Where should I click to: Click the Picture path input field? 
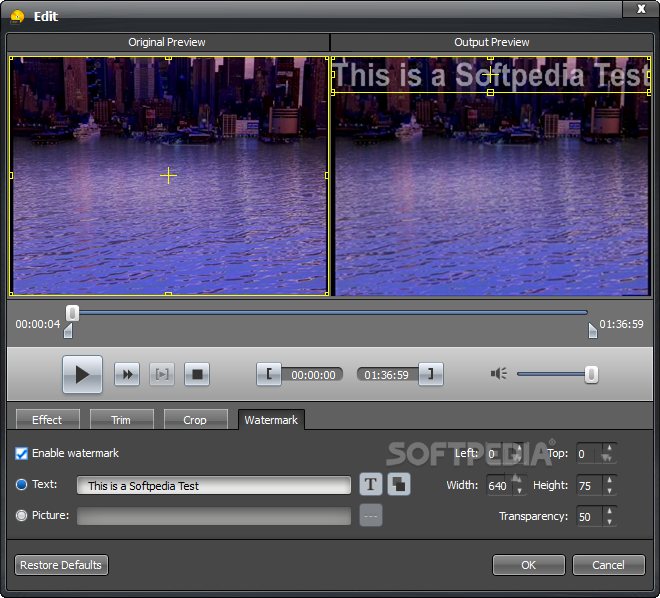point(214,516)
